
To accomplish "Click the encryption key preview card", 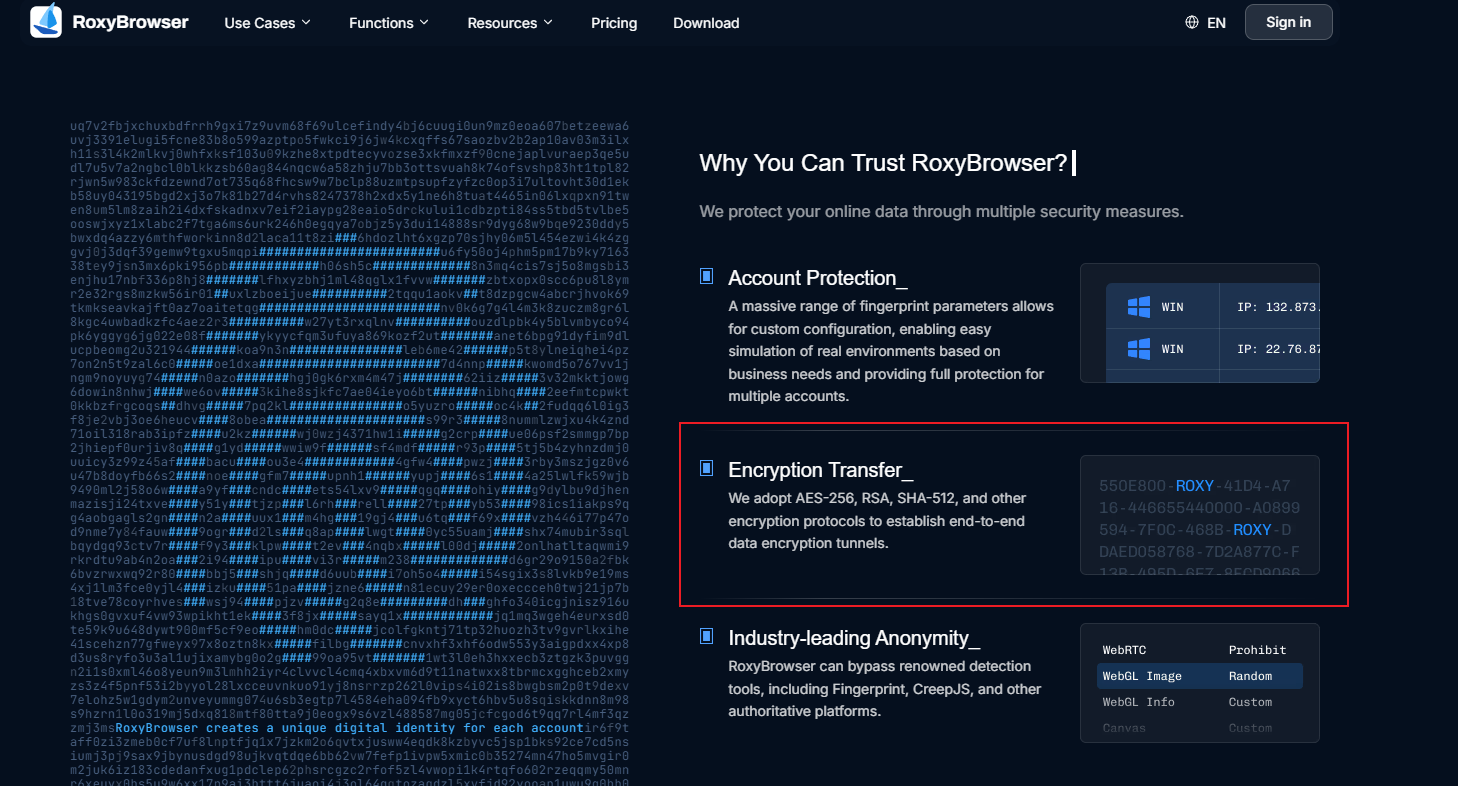I will coord(1199,515).
